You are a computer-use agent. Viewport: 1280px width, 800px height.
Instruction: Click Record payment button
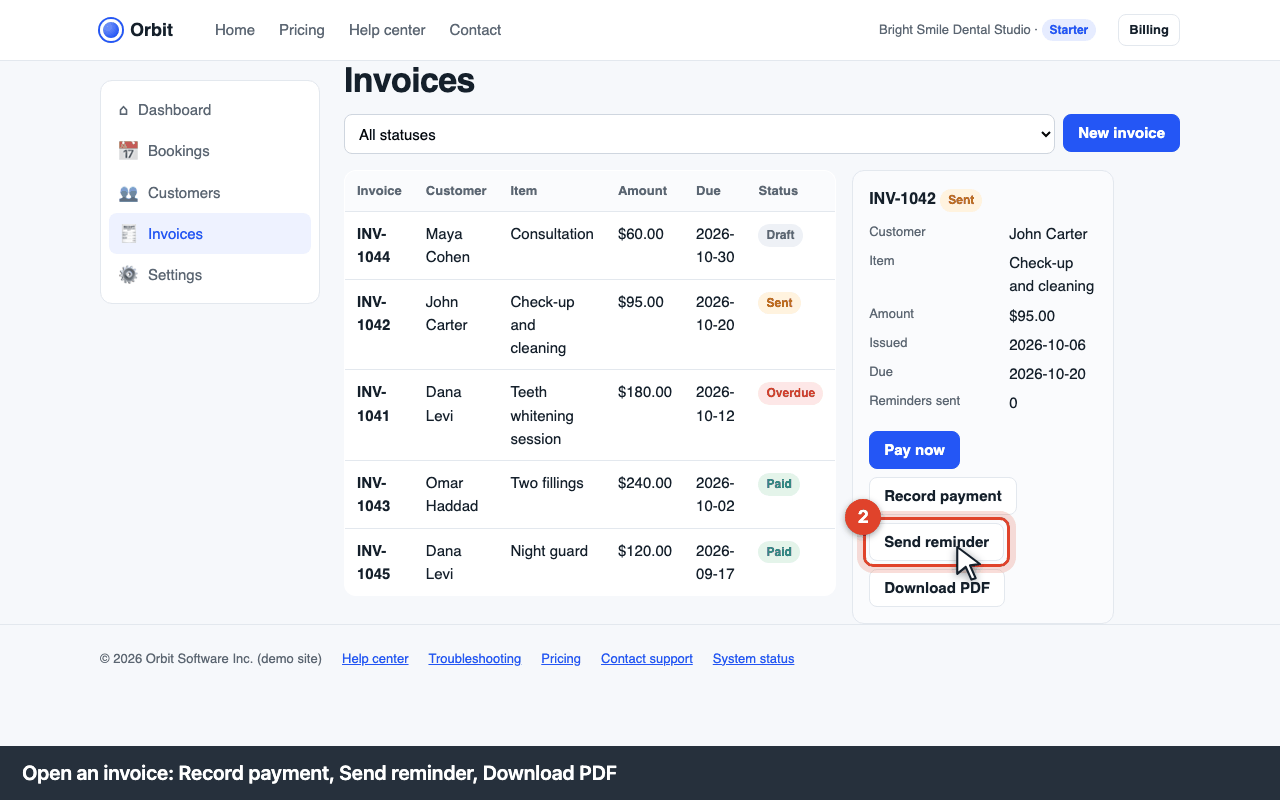943,496
